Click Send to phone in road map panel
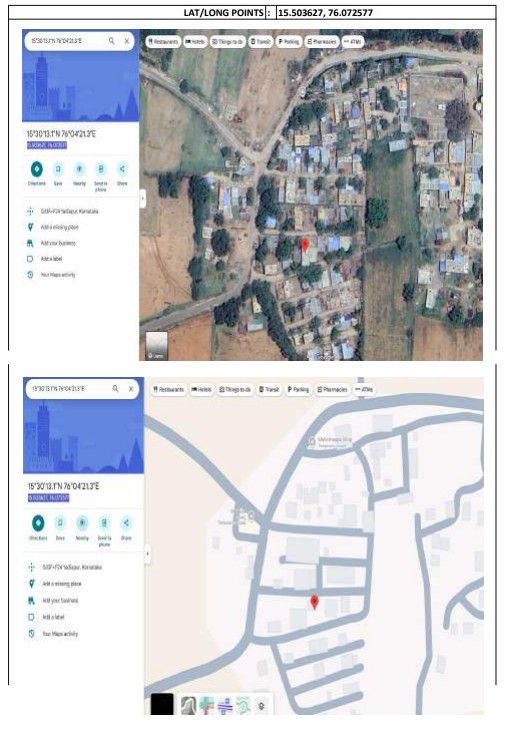This screenshot has width=510, height=731. (104, 531)
